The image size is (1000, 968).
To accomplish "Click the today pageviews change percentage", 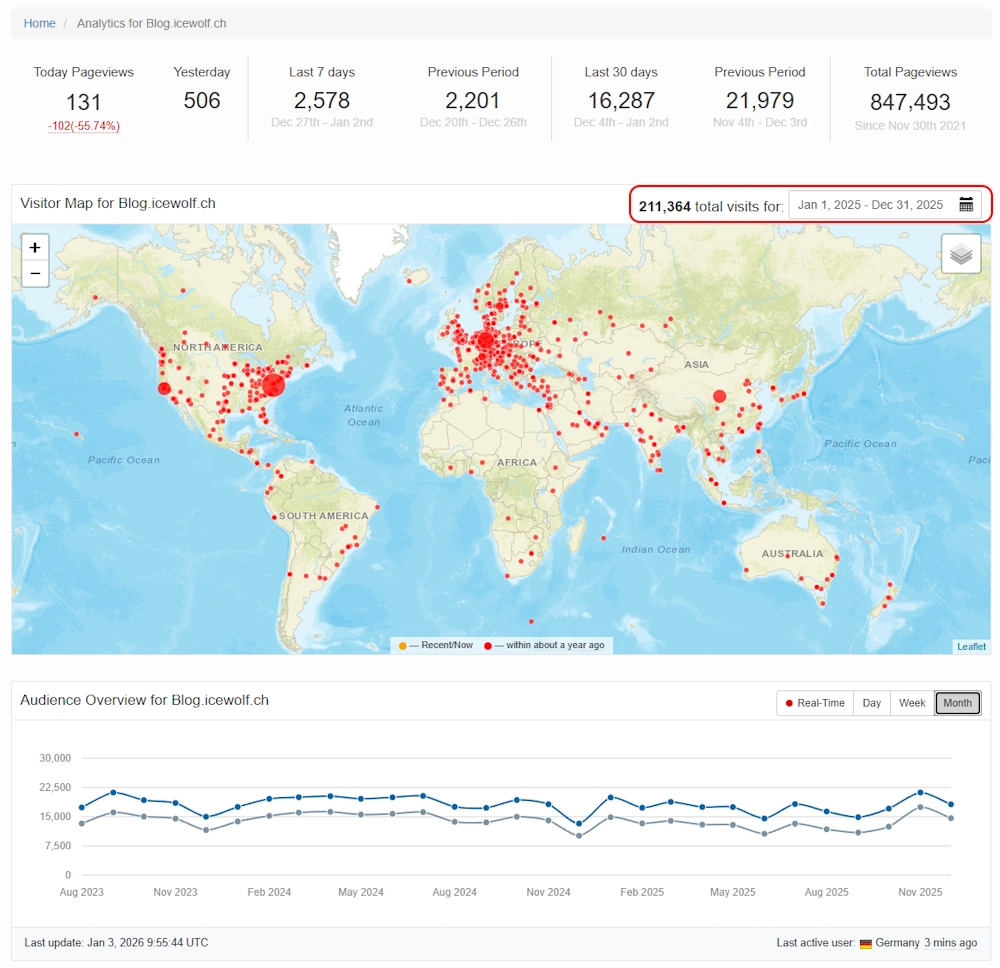I will tap(84, 126).
